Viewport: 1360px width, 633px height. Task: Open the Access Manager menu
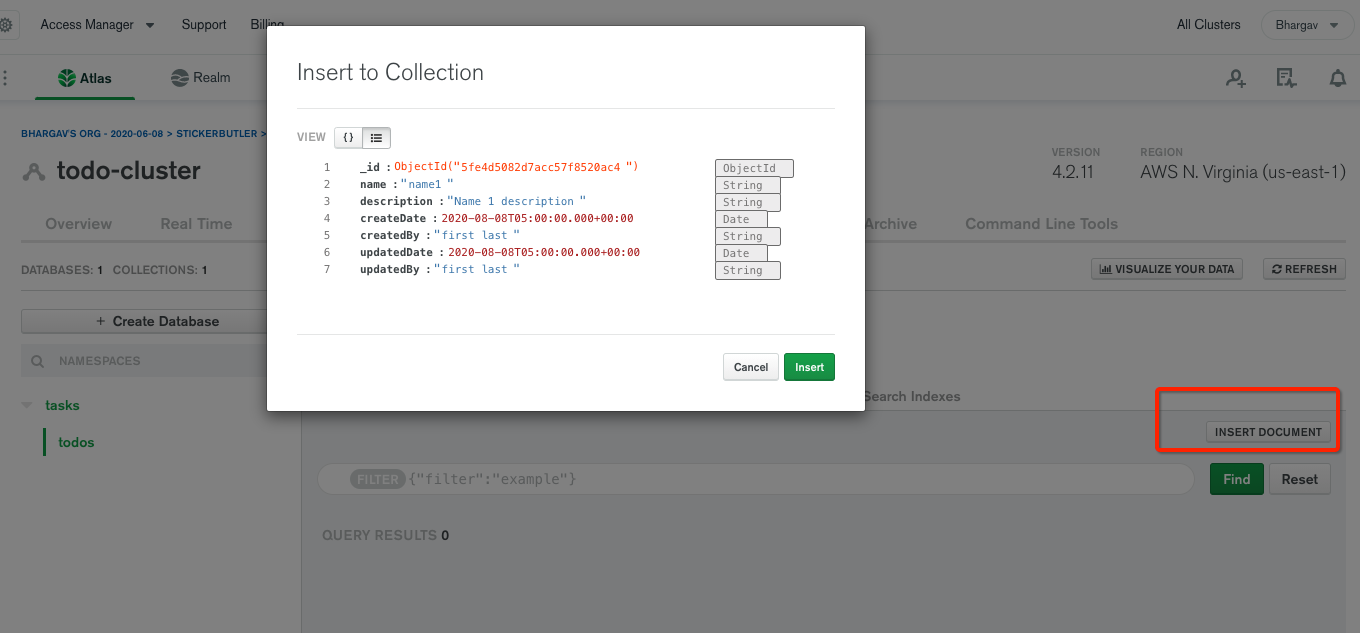(x=96, y=24)
